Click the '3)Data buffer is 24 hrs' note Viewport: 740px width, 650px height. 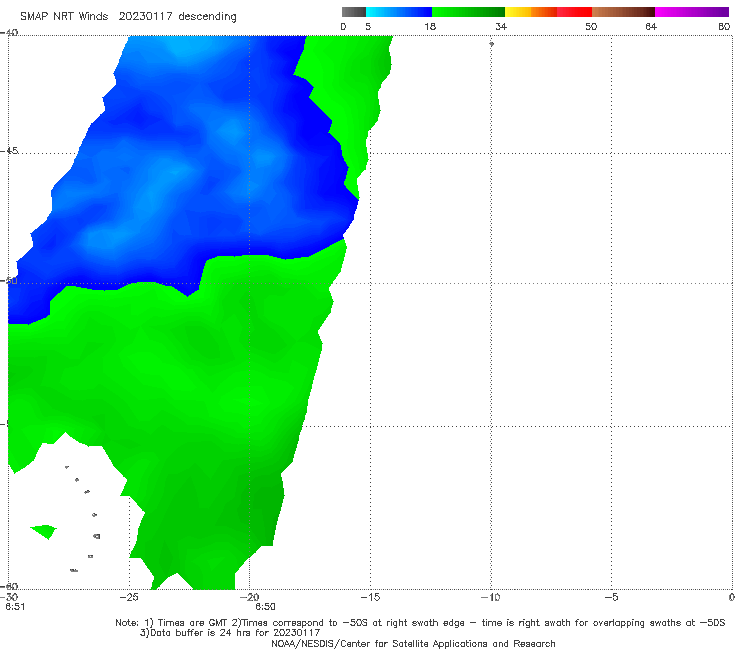230,633
